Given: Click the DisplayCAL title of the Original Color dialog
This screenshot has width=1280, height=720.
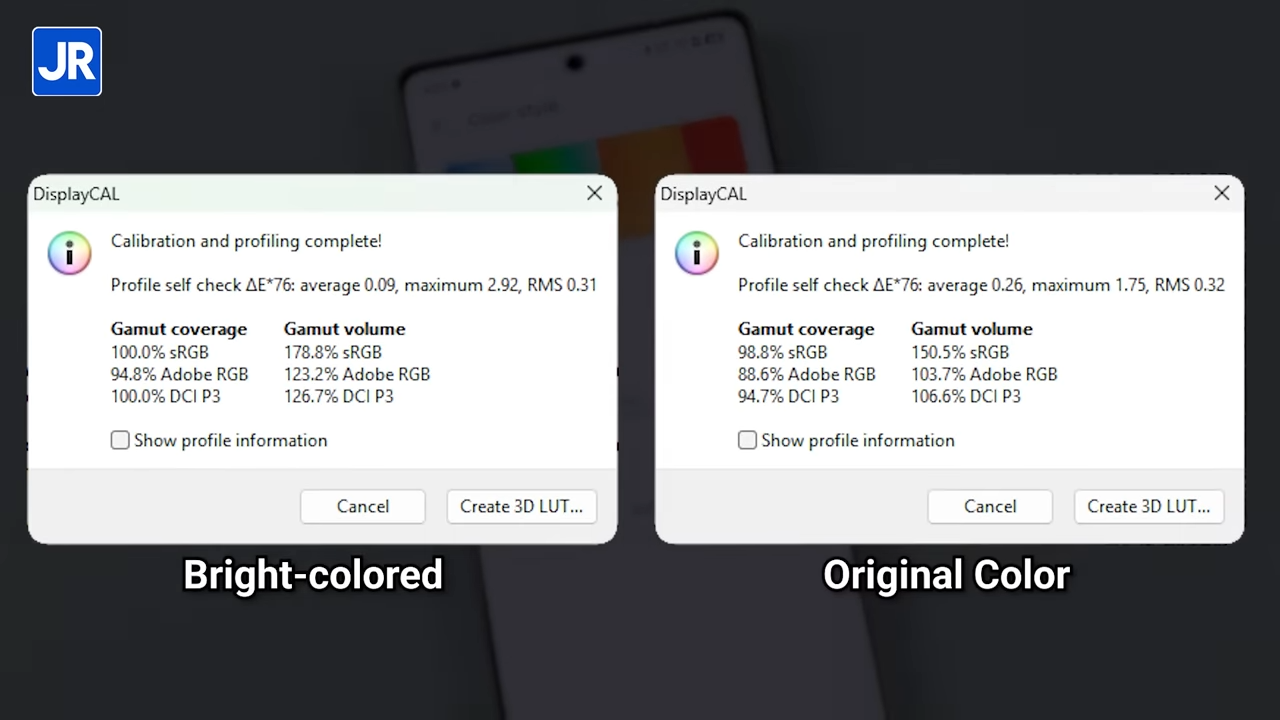Looking at the screenshot, I should [x=703, y=194].
